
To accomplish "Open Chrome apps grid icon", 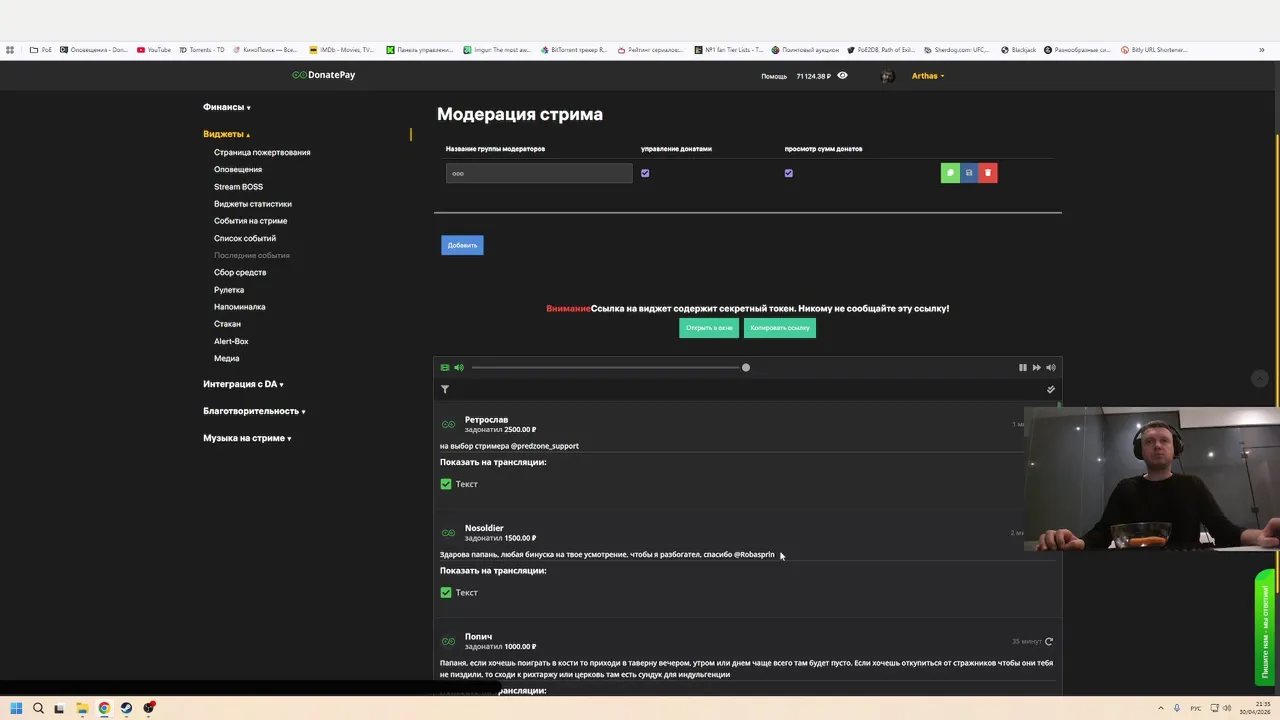I will (x=10, y=50).
